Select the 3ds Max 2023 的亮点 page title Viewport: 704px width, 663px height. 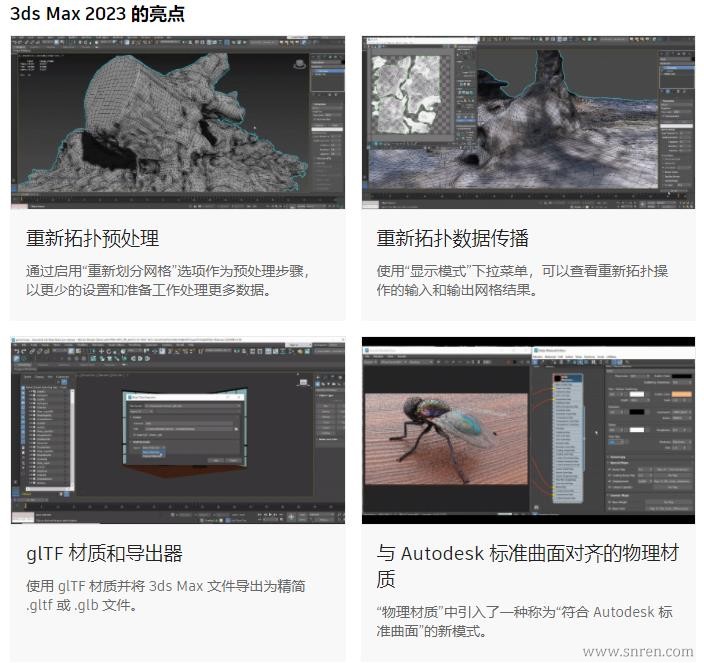click(x=97, y=14)
